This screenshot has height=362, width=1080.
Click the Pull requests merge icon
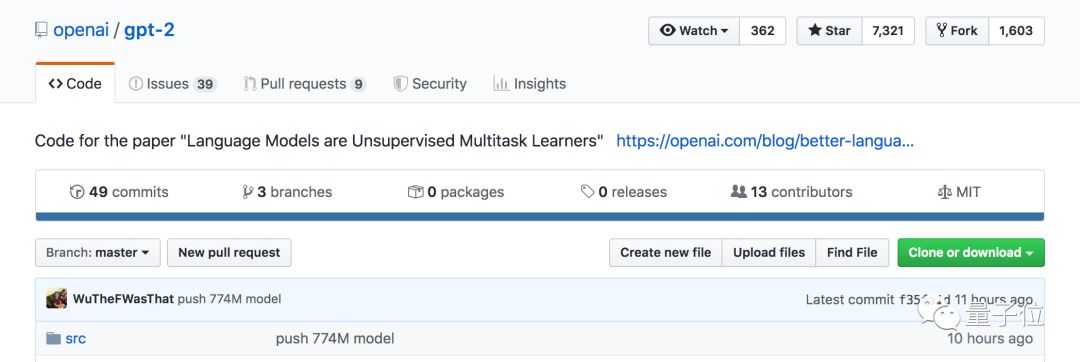click(250, 84)
